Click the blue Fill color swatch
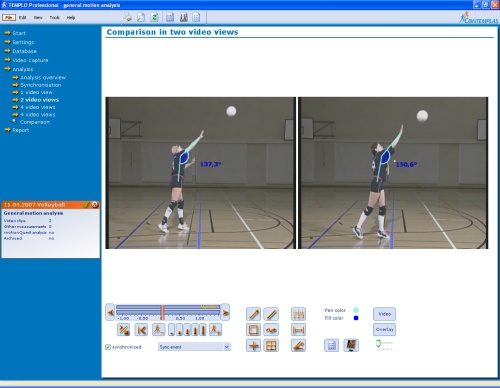Screen dimensions: 500x388 pyautogui.click(x=356, y=318)
